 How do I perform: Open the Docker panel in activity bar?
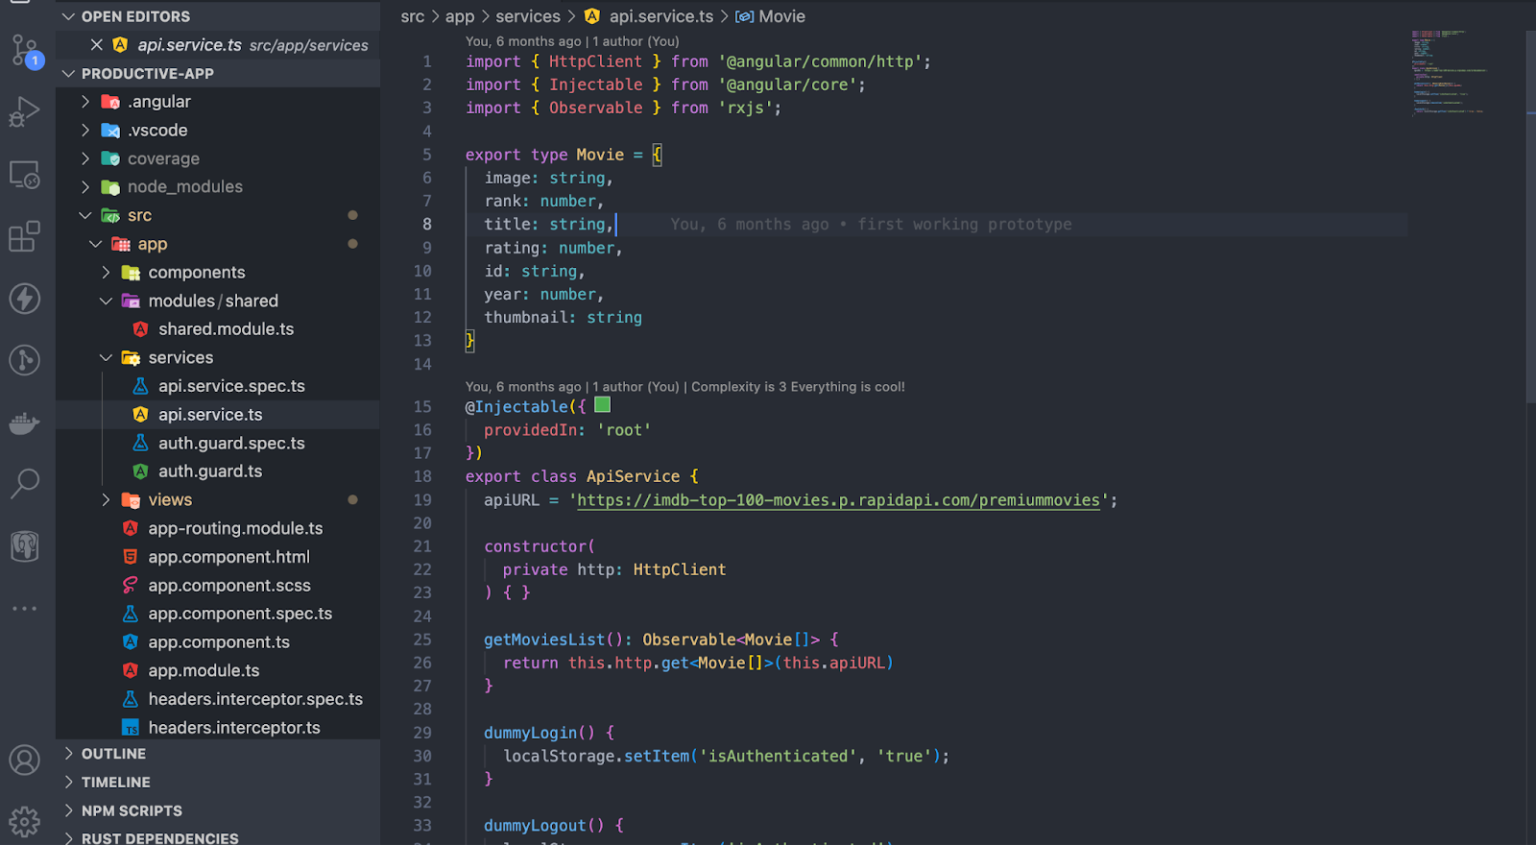click(24, 422)
